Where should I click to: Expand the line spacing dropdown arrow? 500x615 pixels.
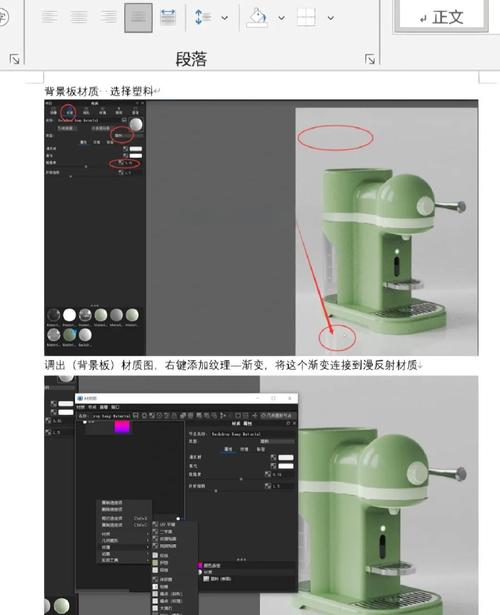pos(225,18)
